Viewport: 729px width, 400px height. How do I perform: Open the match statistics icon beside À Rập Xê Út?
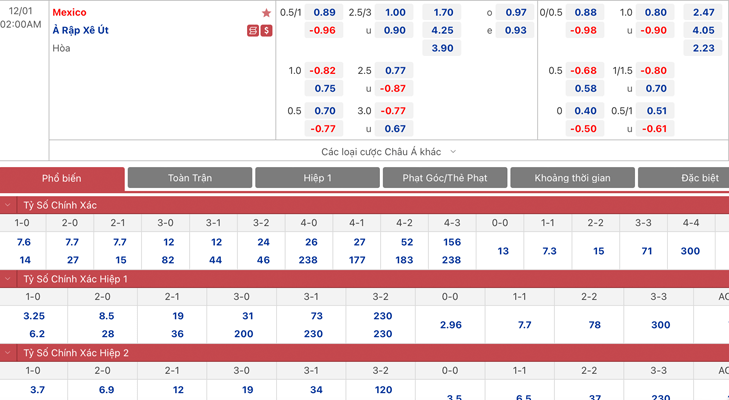(x=253, y=31)
